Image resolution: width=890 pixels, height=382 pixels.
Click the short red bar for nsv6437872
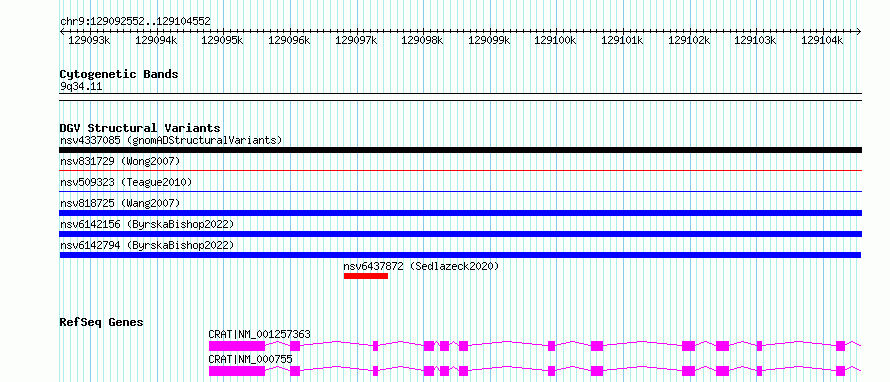point(366,276)
